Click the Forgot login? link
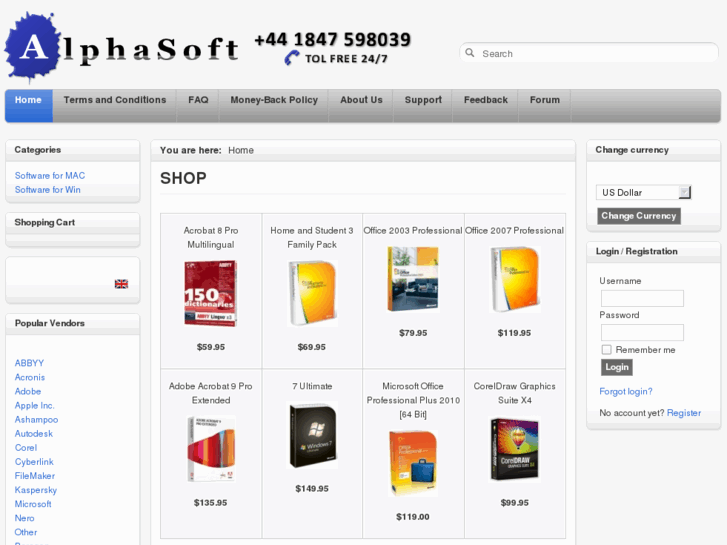Viewport: 727px width, 545px height. click(x=625, y=391)
